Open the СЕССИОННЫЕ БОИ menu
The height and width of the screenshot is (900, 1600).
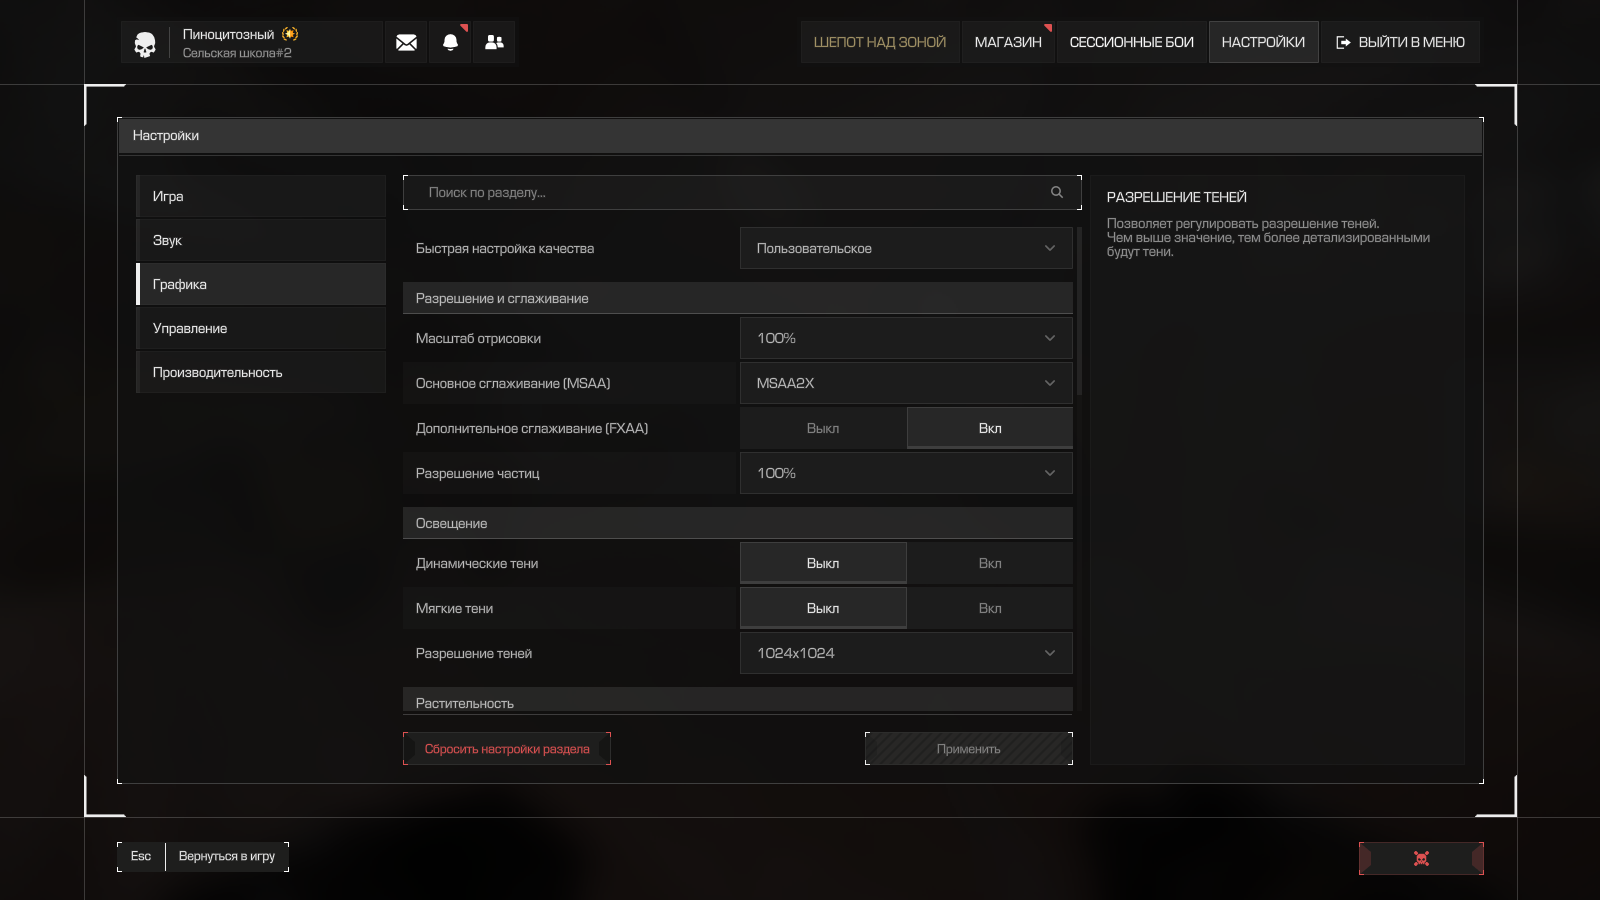pyautogui.click(x=1132, y=42)
